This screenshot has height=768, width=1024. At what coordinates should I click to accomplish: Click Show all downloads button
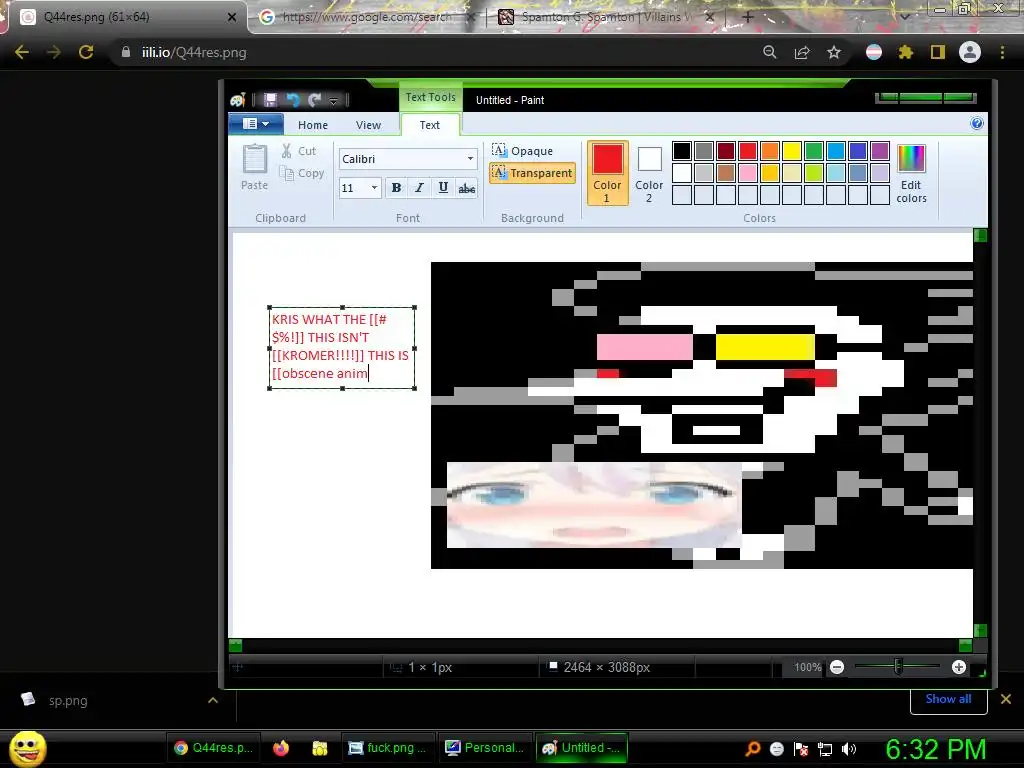(948, 699)
